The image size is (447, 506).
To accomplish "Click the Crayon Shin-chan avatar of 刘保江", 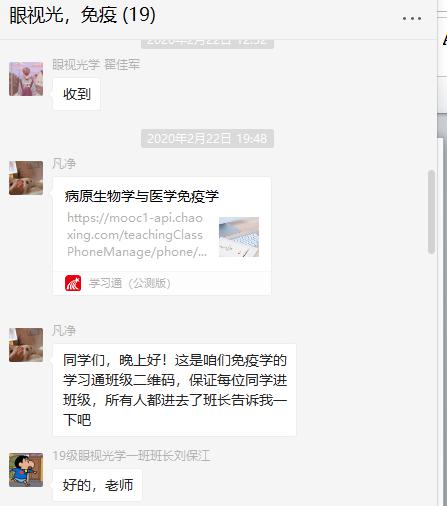I will click(x=26, y=470).
